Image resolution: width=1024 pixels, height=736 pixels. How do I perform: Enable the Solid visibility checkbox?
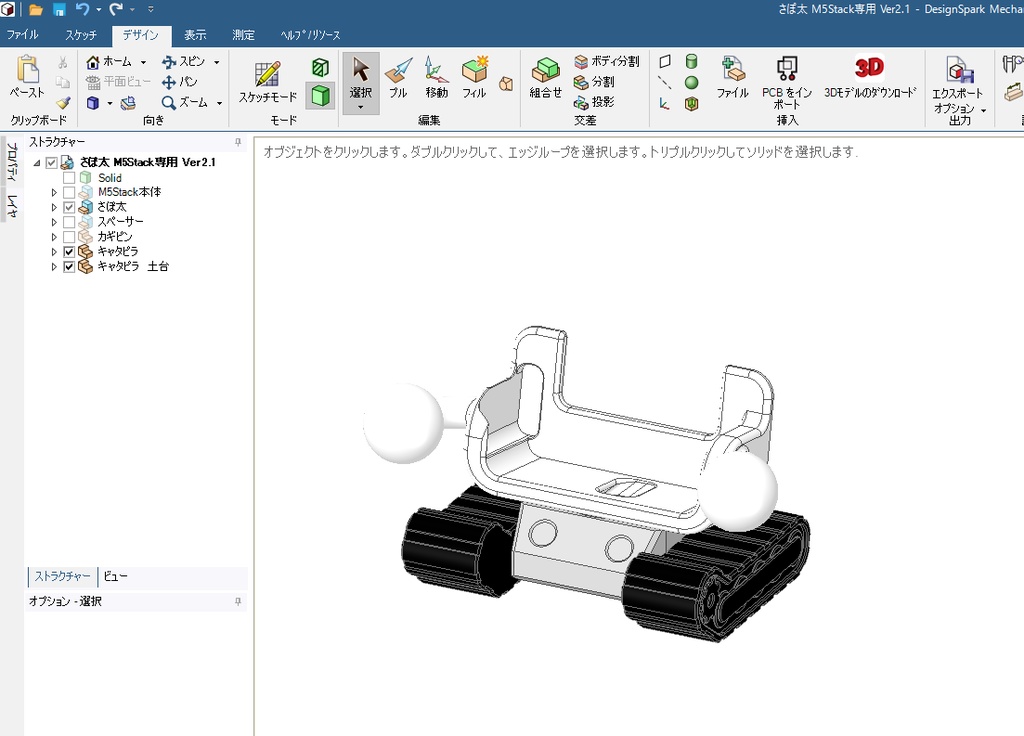(67, 177)
